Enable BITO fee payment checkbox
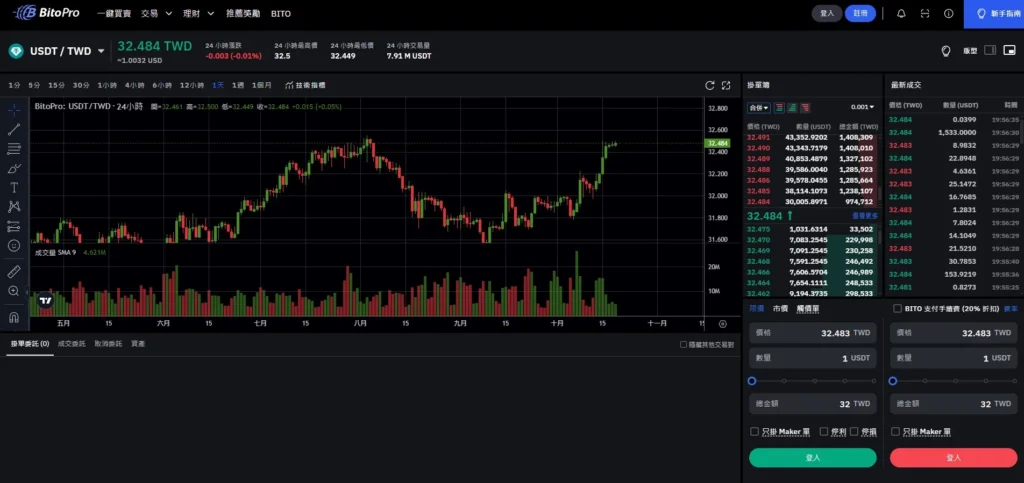The image size is (1024, 483). tap(897, 309)
